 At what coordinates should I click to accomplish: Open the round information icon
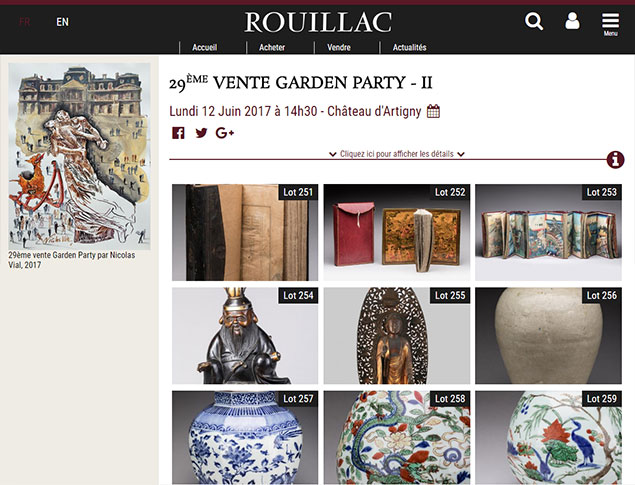coord(615,160)
